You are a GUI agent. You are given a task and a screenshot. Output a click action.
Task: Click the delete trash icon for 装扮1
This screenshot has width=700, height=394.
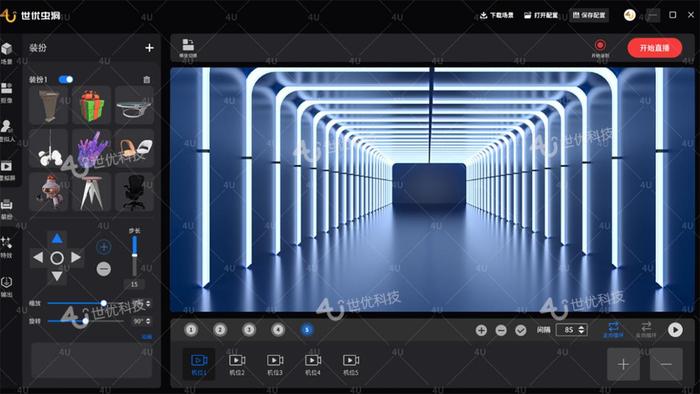[x=146, y=79]
